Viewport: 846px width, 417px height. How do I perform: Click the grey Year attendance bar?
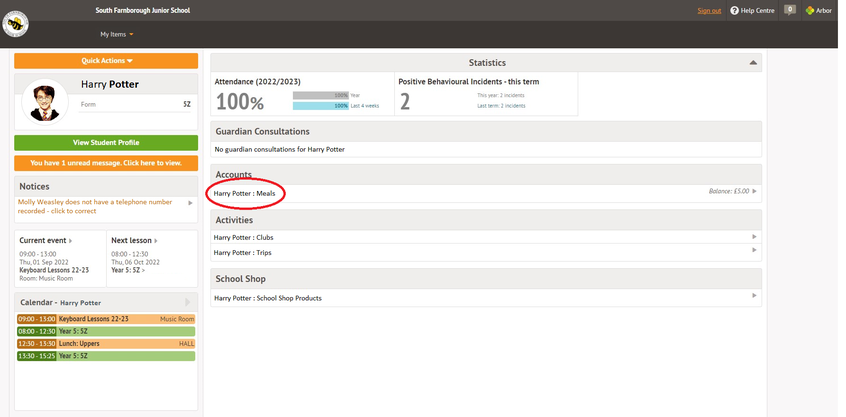click(x=320, y=95)
